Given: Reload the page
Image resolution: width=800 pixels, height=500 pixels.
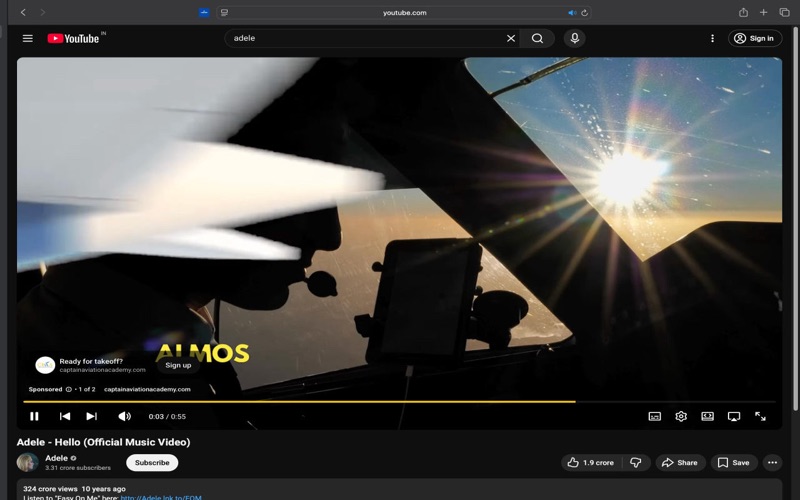Looking at the screenshot, I should click(585, 13).
